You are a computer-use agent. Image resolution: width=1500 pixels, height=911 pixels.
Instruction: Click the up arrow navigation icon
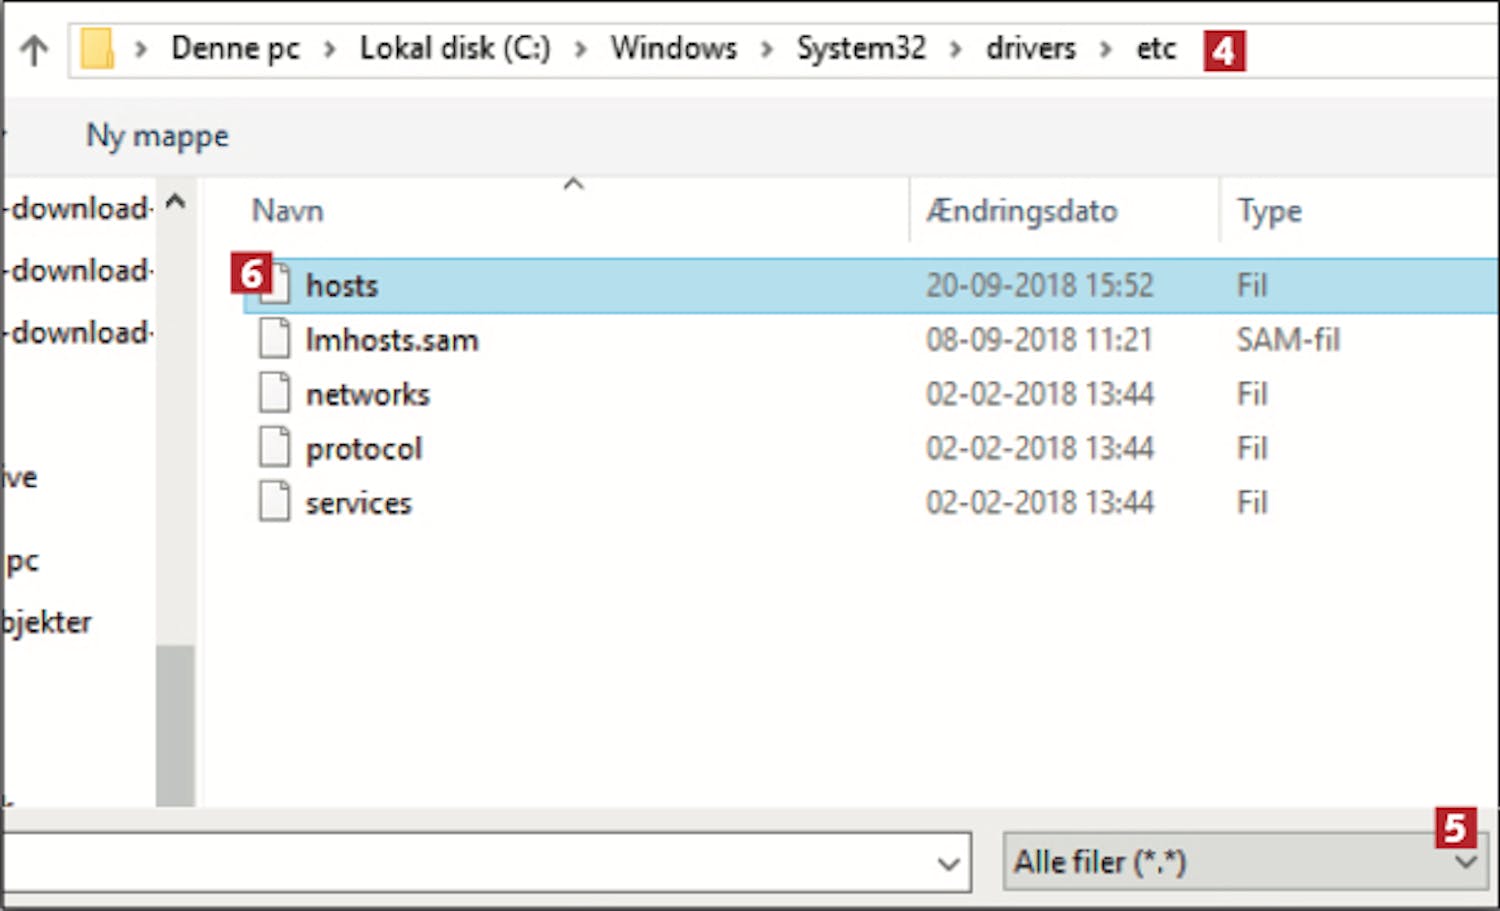pyautogui.click(x=34, y=49)
